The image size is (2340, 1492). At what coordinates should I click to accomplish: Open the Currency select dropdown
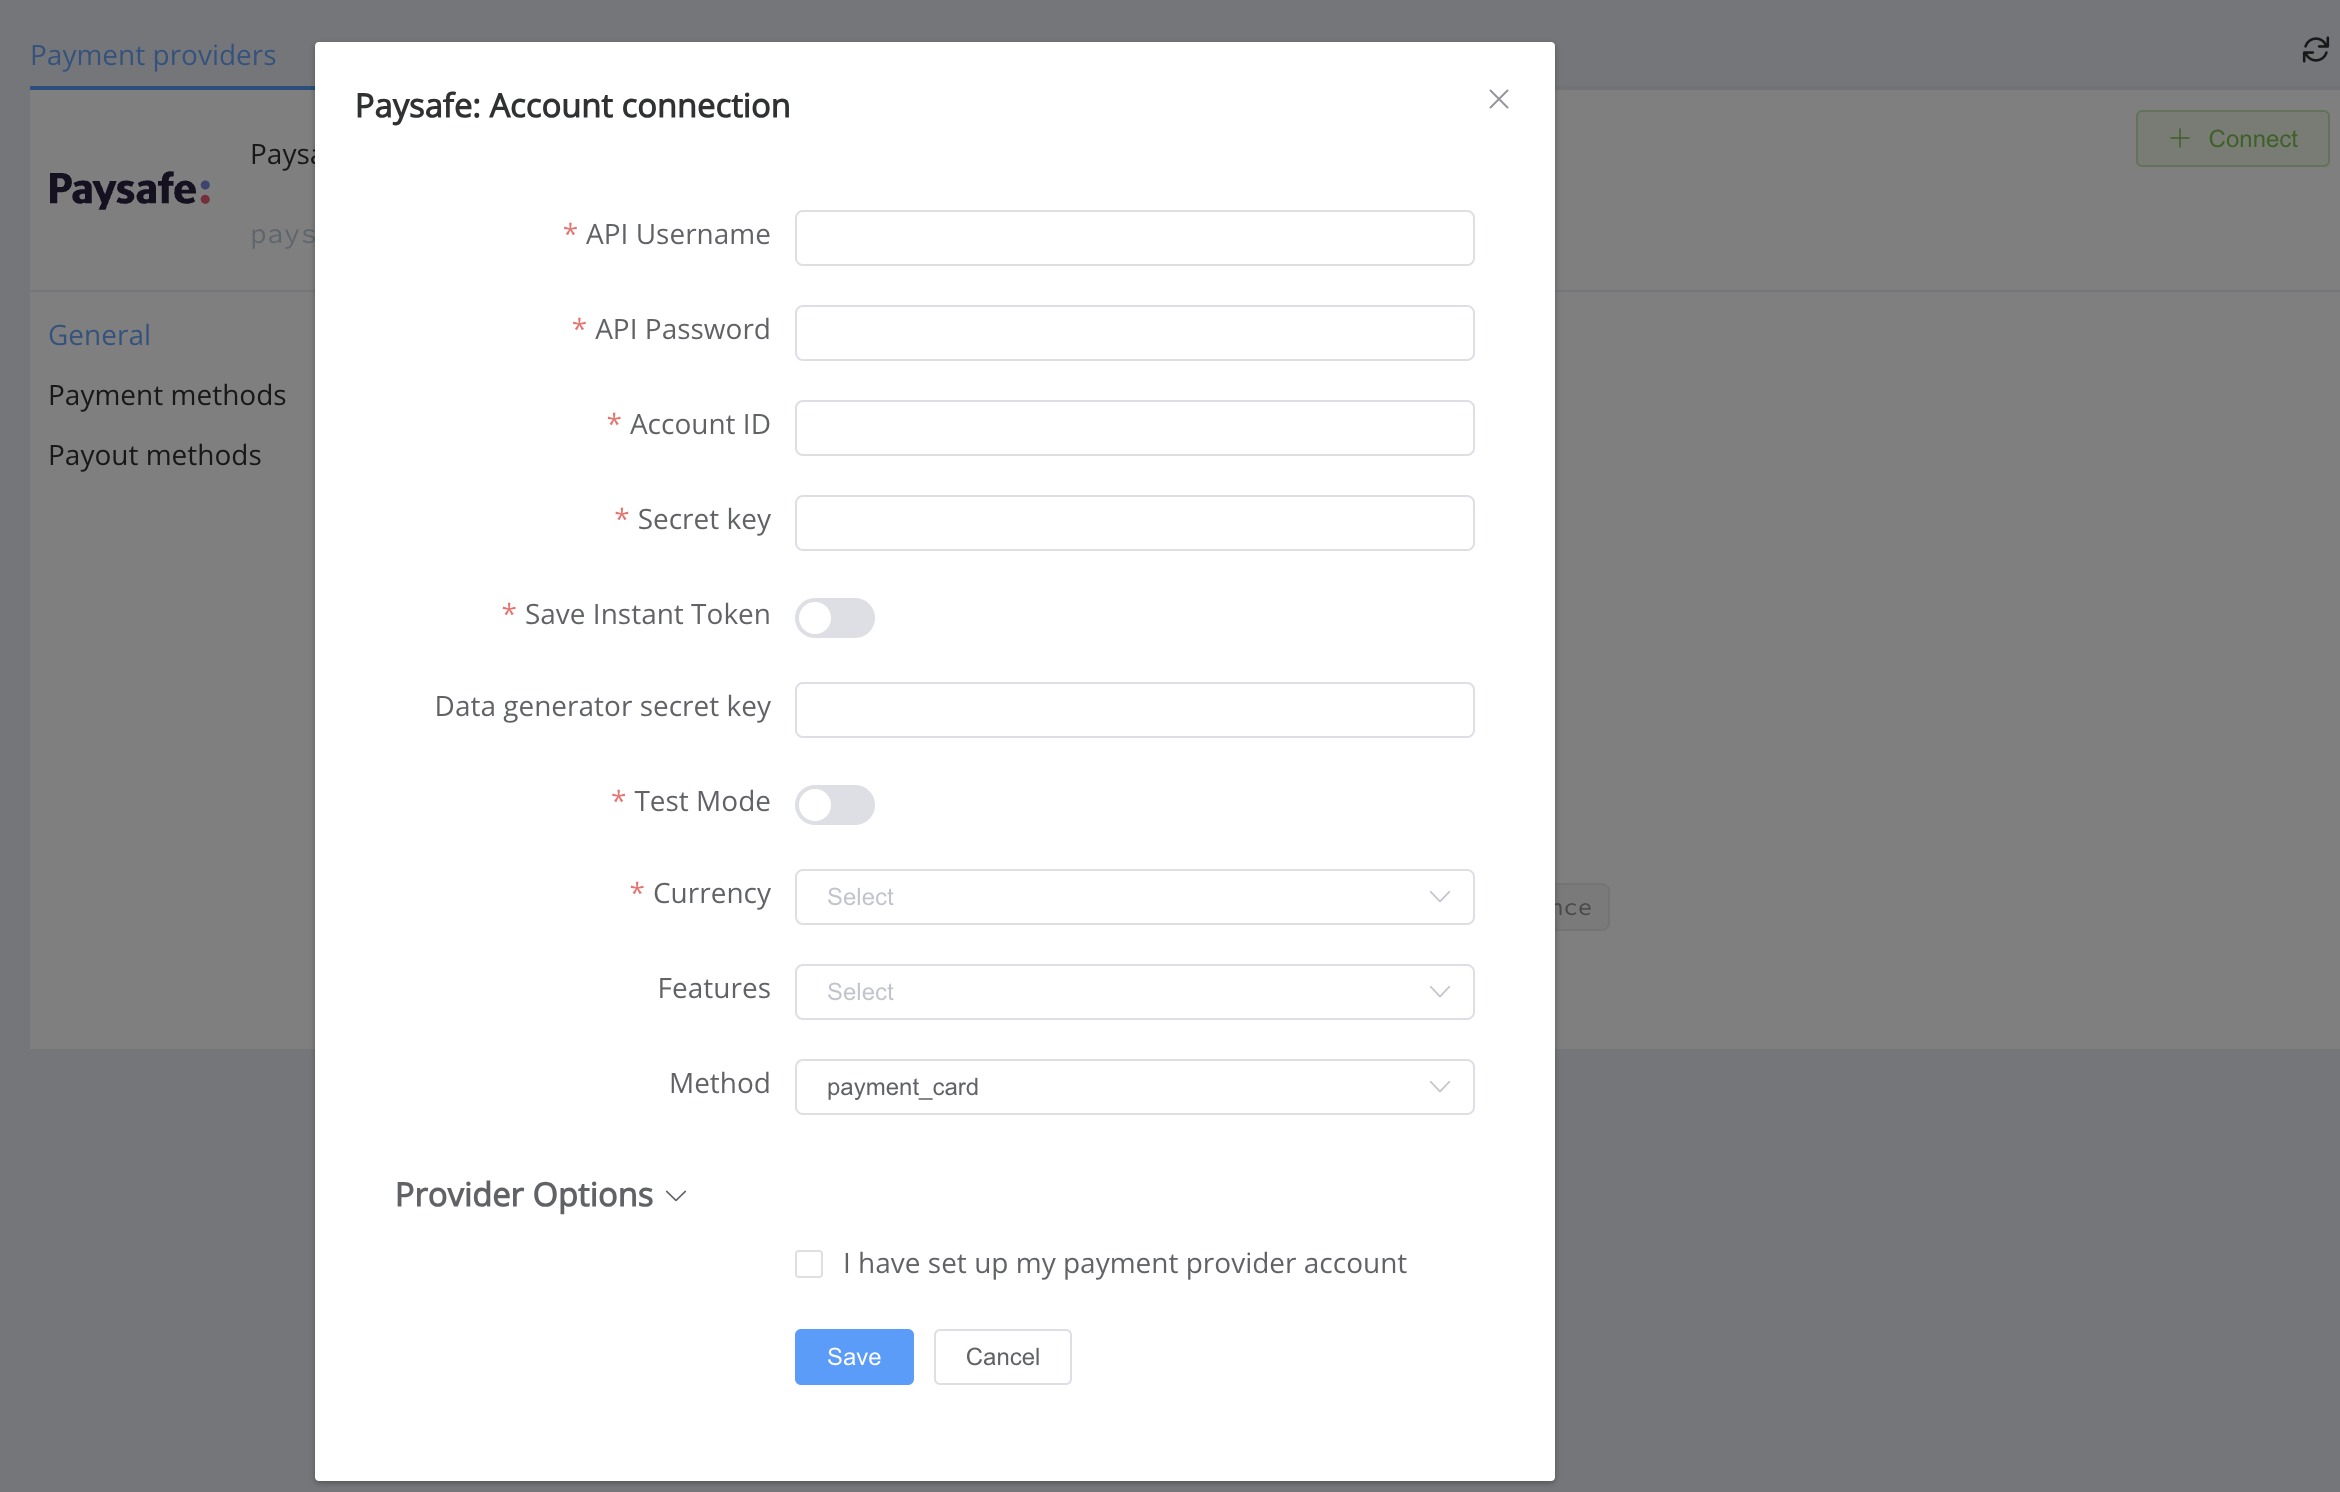[1134, 893]
